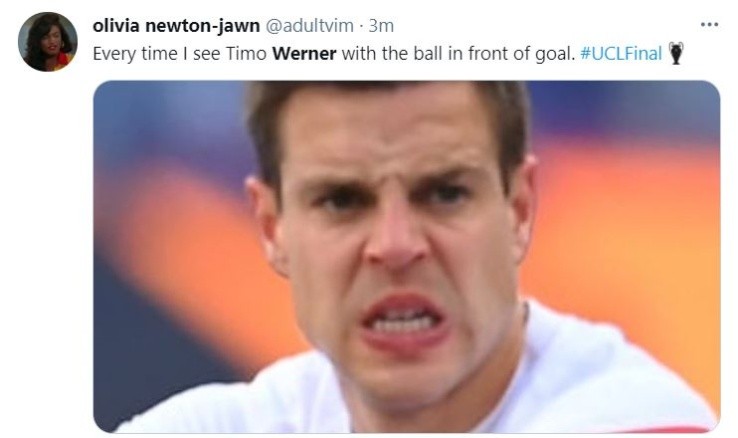Visit the @adultvim handle profile
Screen dimensions: 738x438
coord(309,25)
